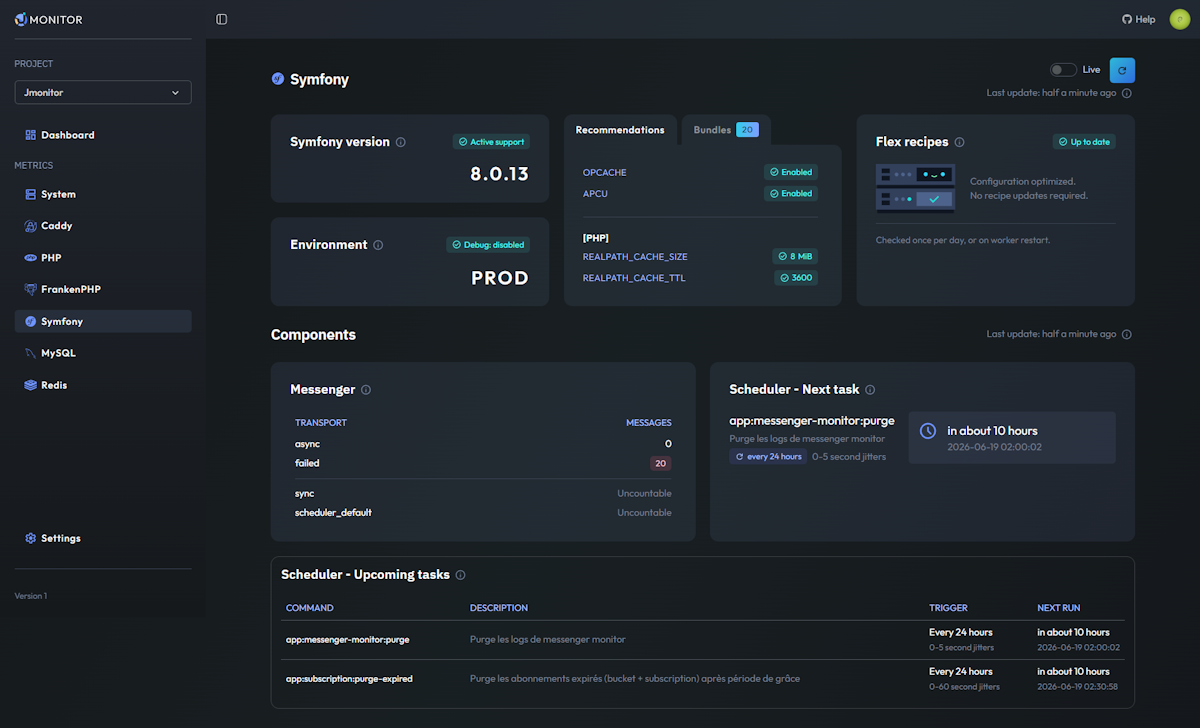
Task: Click the APCU recommendation link
Action: (x=595, y=193)
